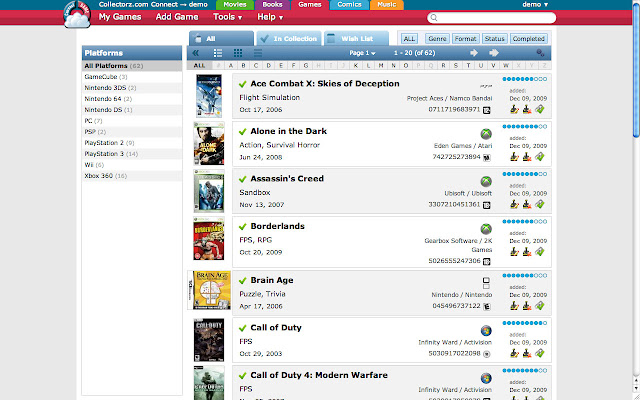Click the Xbox 360 platform icon for Alone in the Dark
The width and height of the screenshot is (640, 400).
click(486, 134)
